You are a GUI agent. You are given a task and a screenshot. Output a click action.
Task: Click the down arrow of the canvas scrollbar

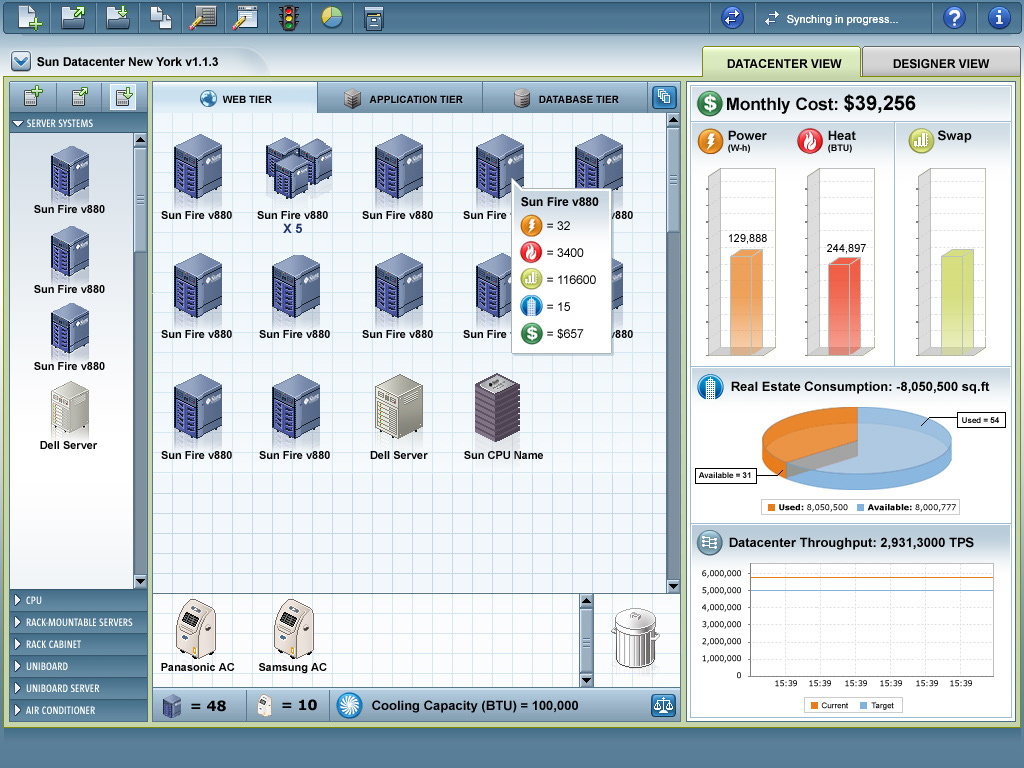(x=673, y=586)
